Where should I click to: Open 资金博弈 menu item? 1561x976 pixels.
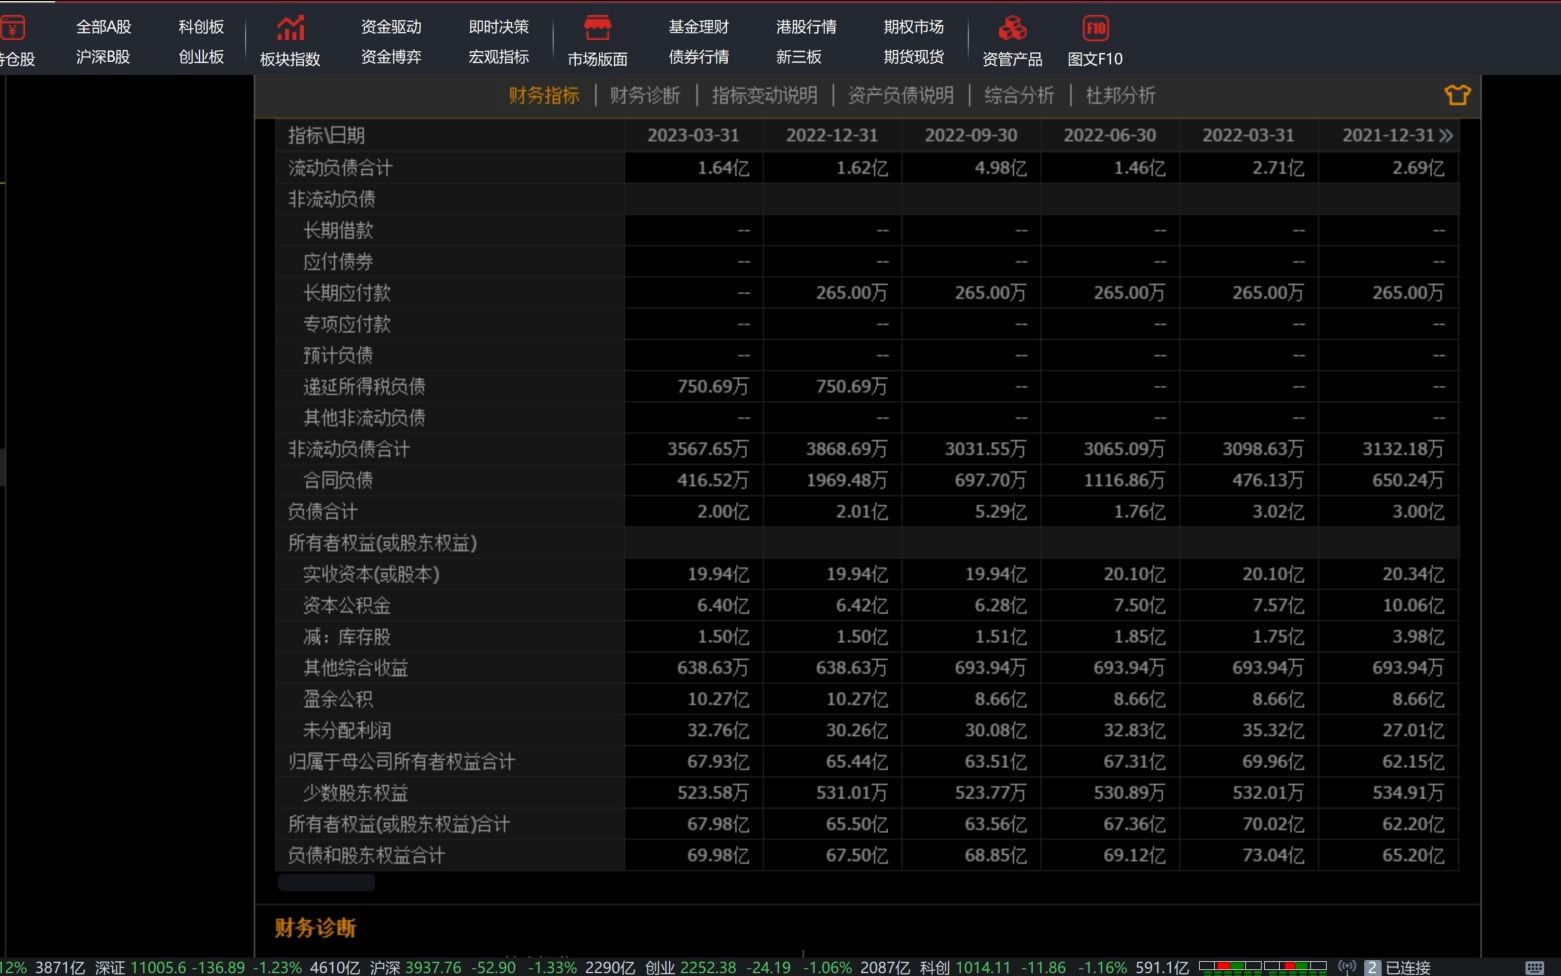(x=391, y=57)
